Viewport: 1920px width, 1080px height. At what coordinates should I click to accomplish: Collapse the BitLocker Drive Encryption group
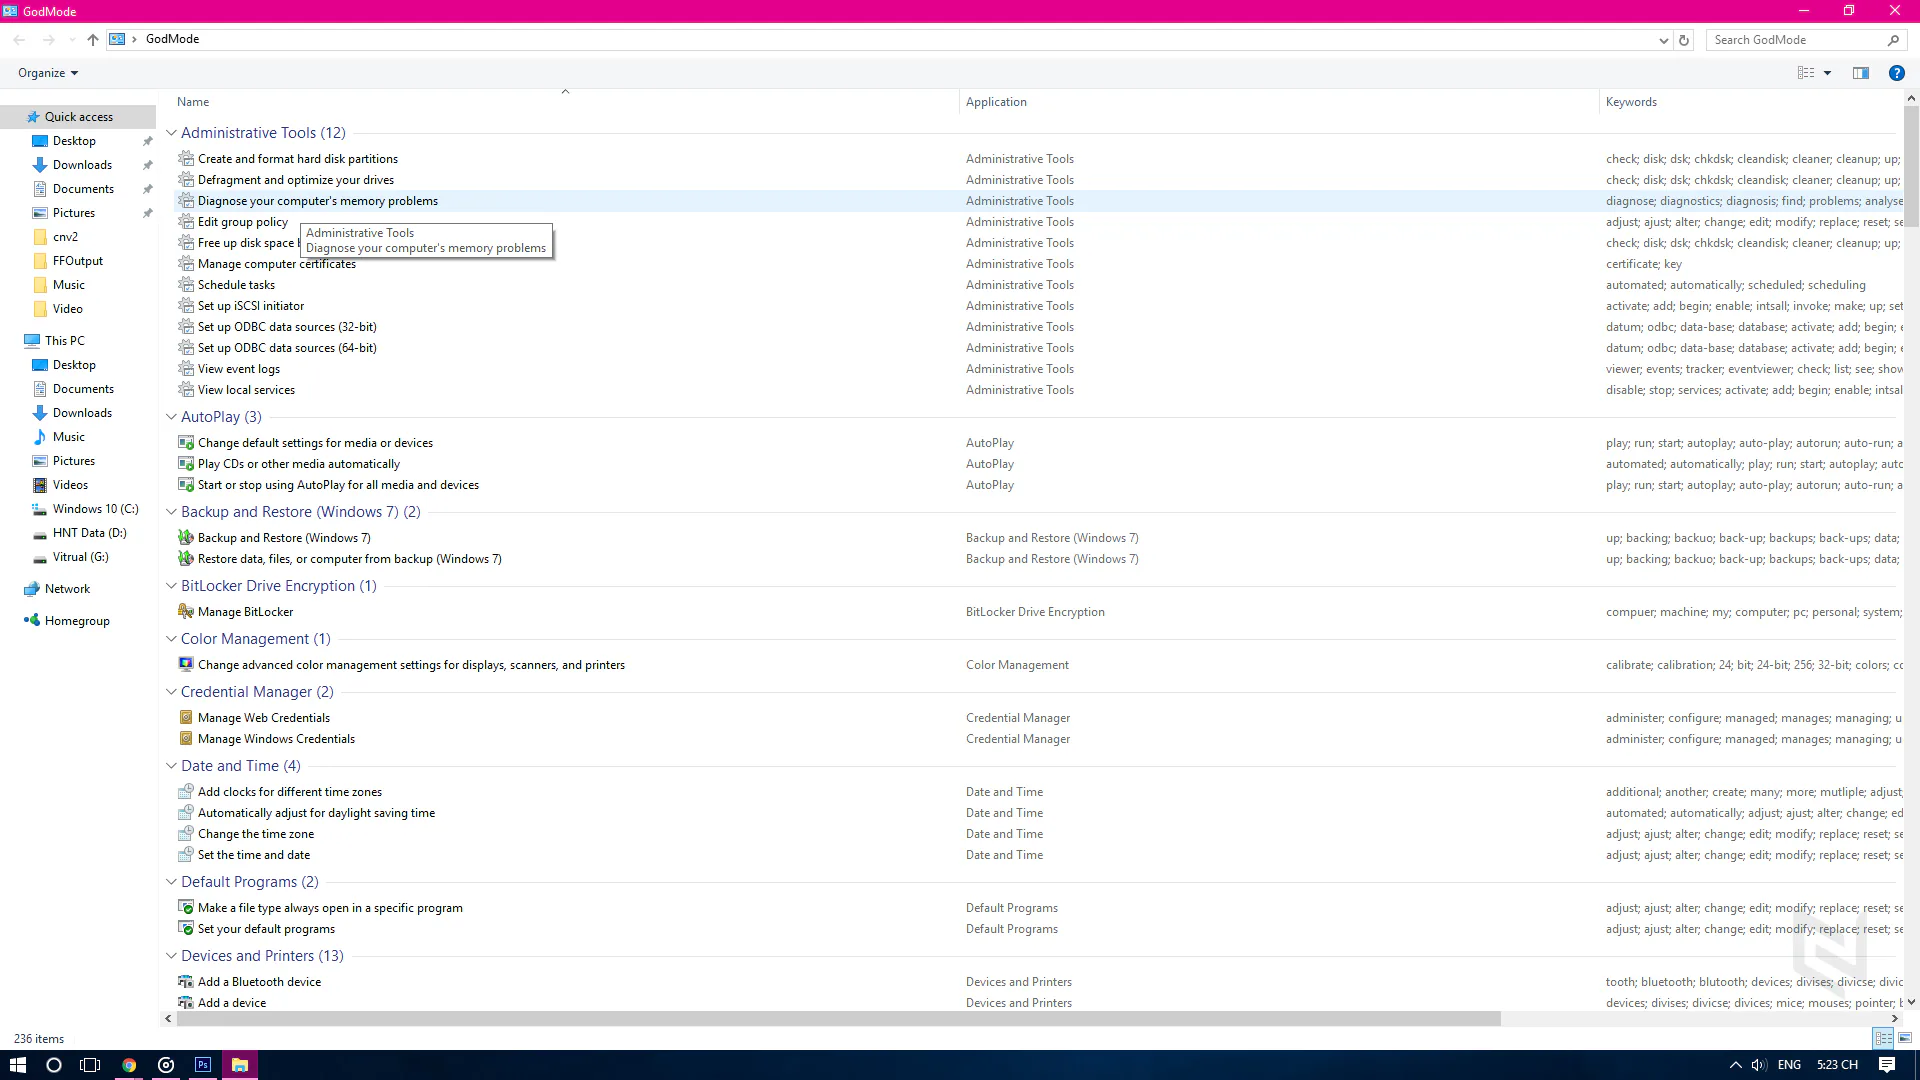(x=171, y=586)
